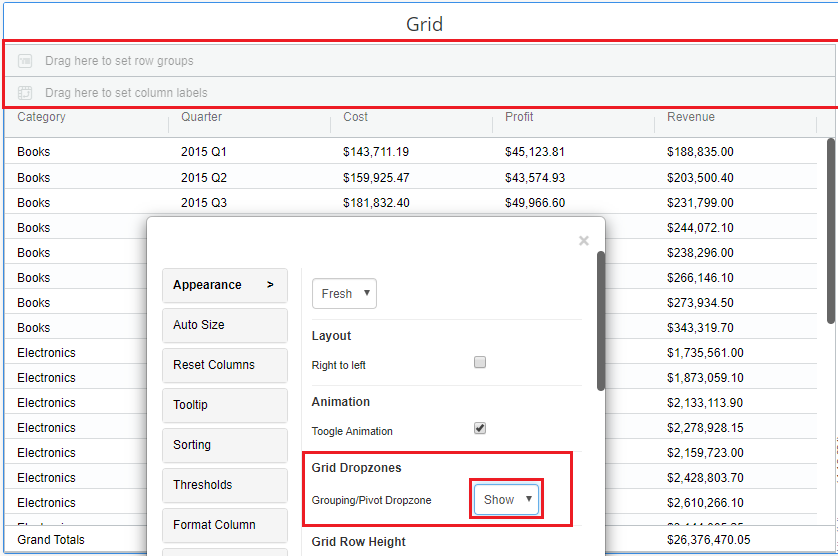Screen dimensions: 838x556
Task: Click the Category column header
Action: 42,117
